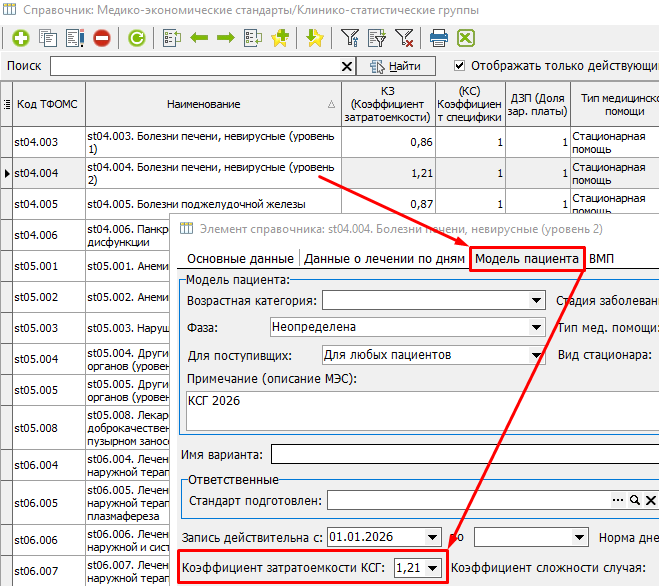Open the 'Данные о лечении по дням' tab

tap(384, 259)
